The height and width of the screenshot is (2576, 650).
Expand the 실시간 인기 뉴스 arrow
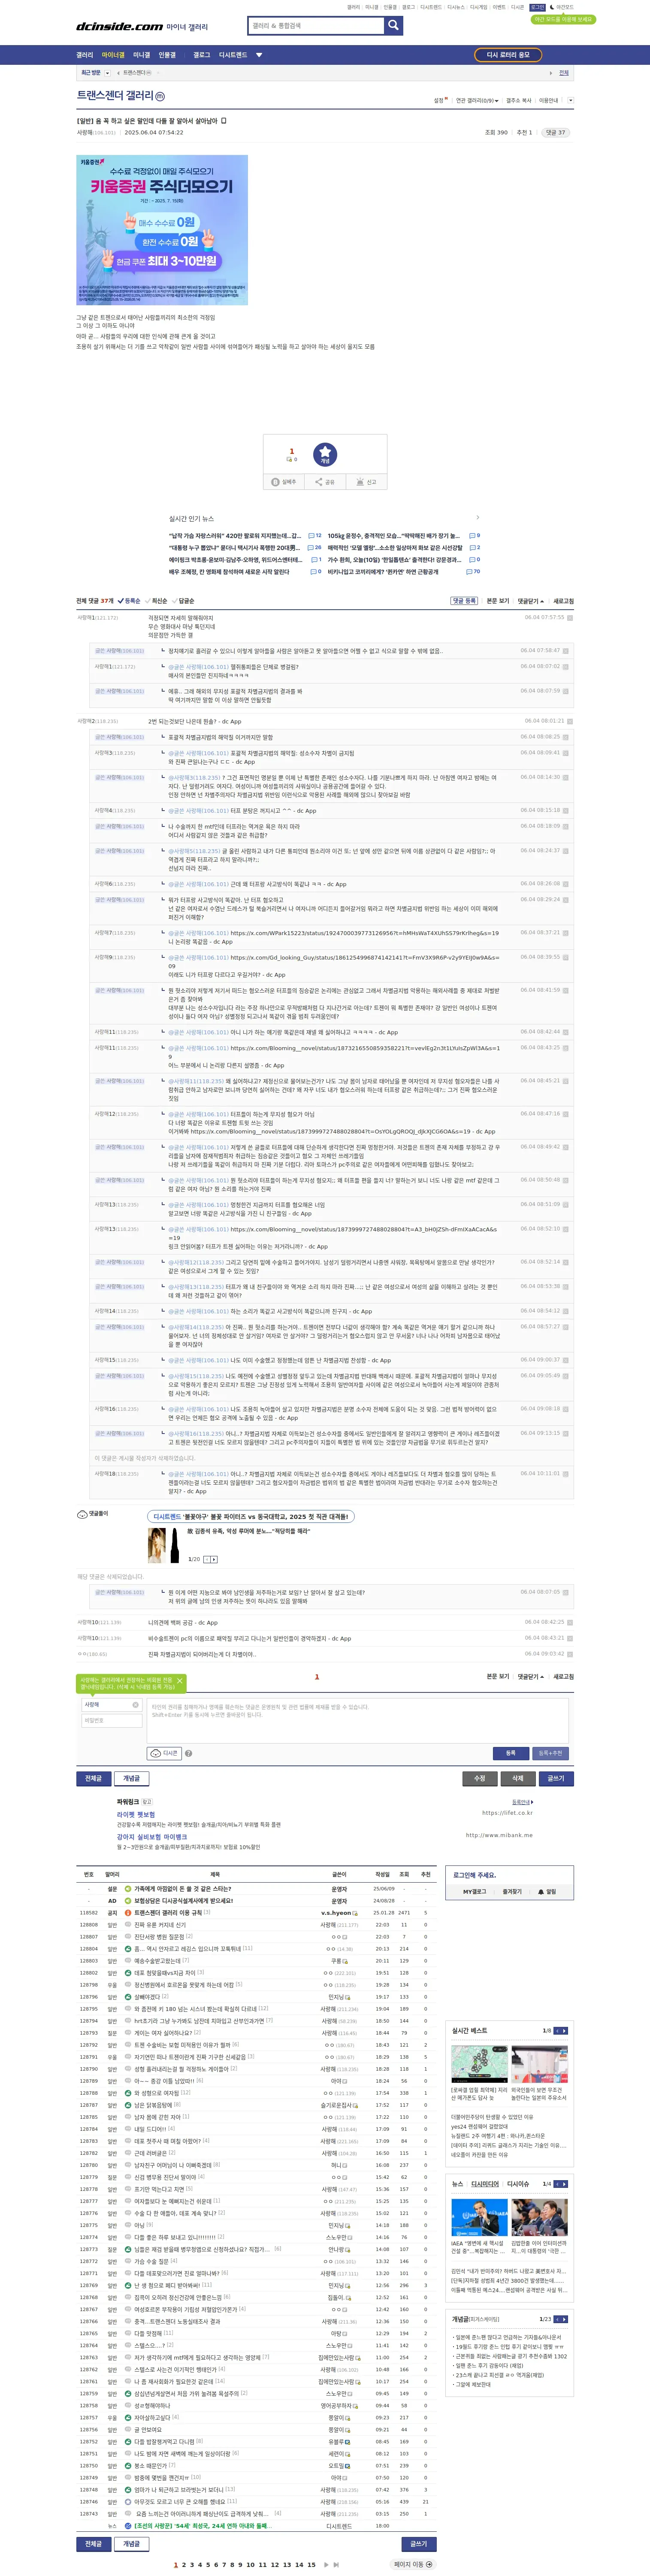pyautogui.click(x=478, y=518)
